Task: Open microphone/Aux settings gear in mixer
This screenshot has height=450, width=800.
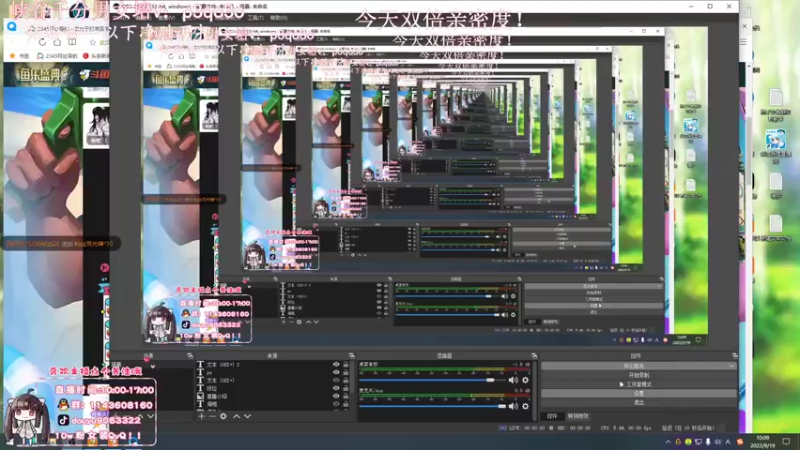Action: (526, 406)
